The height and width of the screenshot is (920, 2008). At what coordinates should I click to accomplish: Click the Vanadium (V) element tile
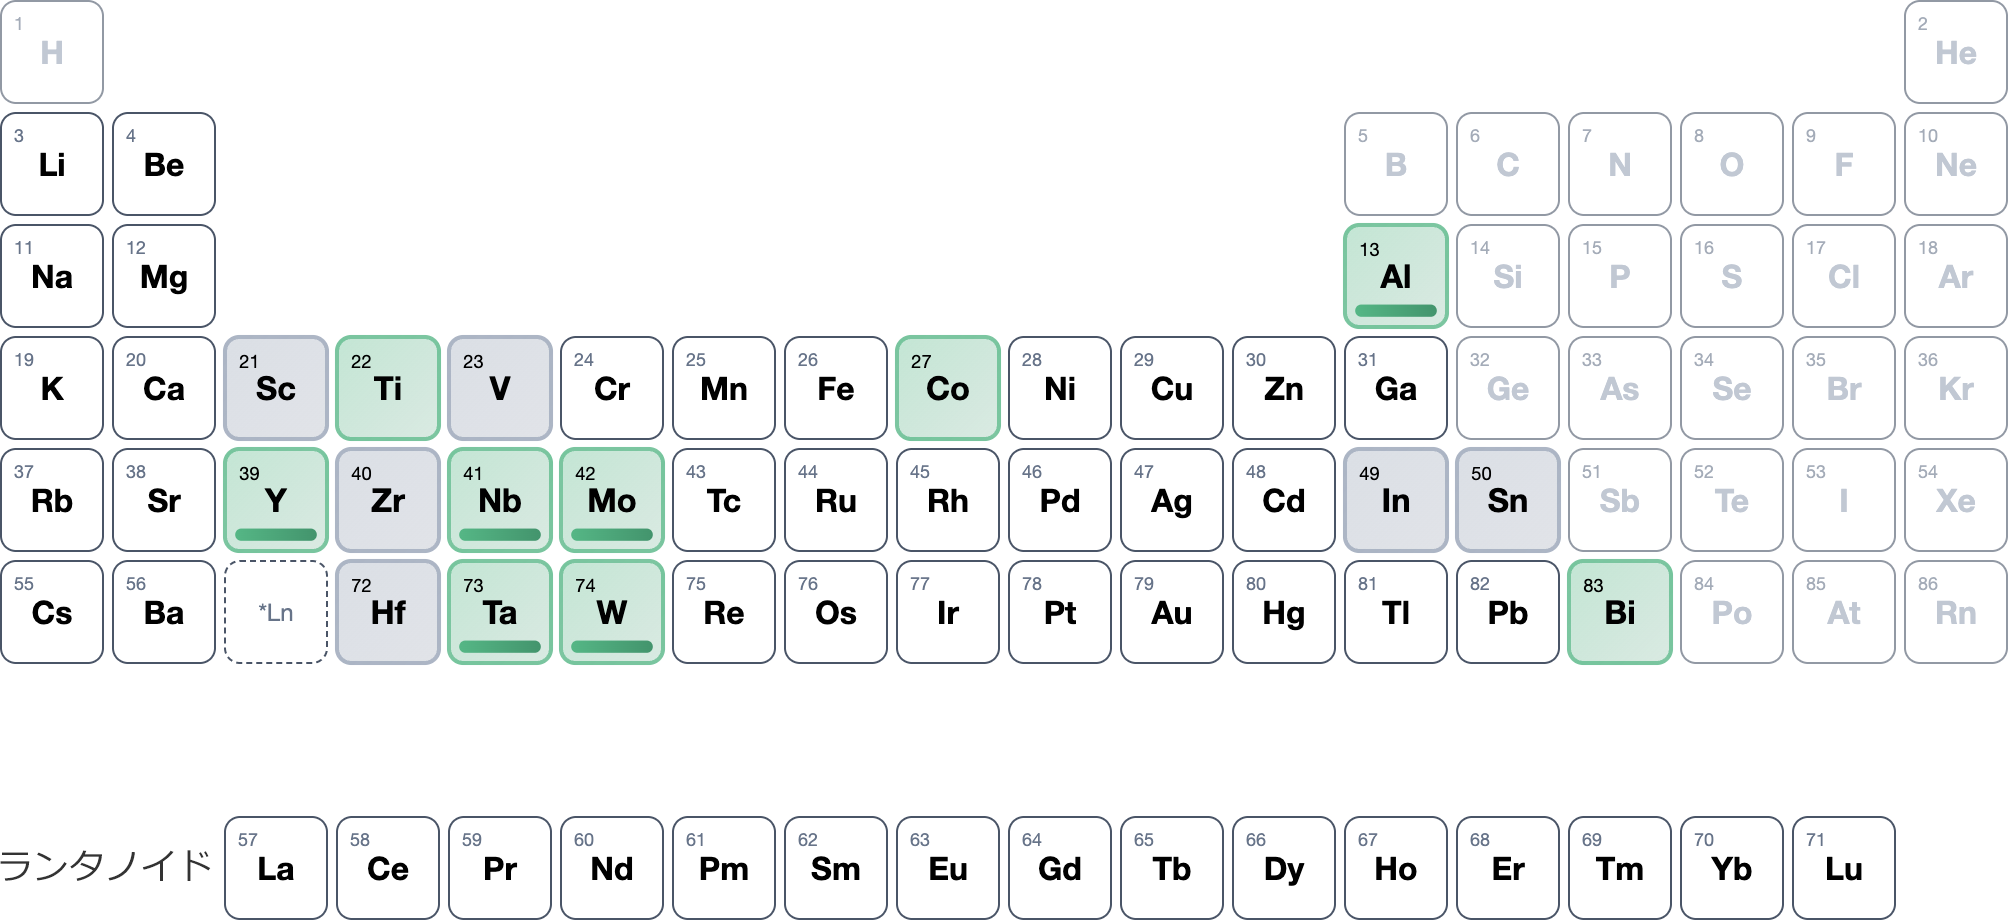(499, 388)
